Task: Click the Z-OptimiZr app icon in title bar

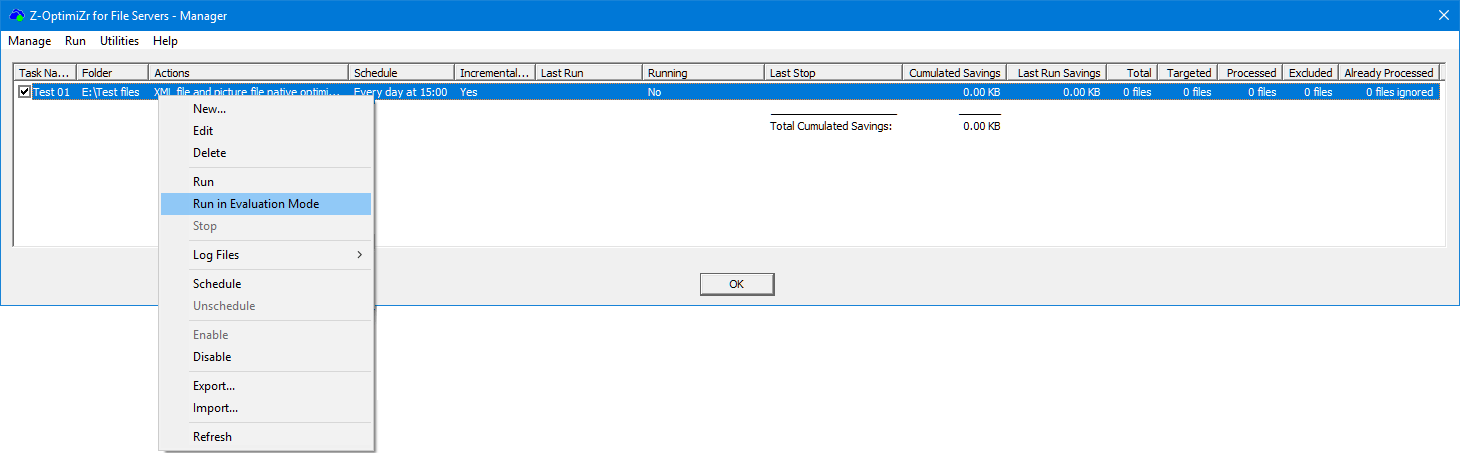Action: [16, 15]
